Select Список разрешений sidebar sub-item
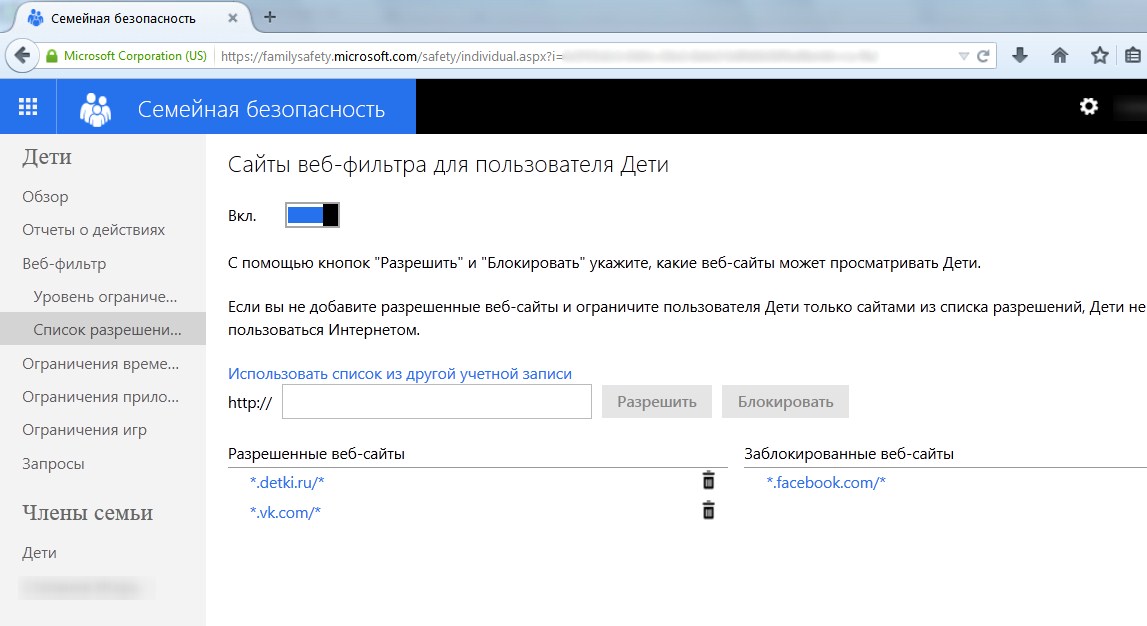 (x=103, y=330)
